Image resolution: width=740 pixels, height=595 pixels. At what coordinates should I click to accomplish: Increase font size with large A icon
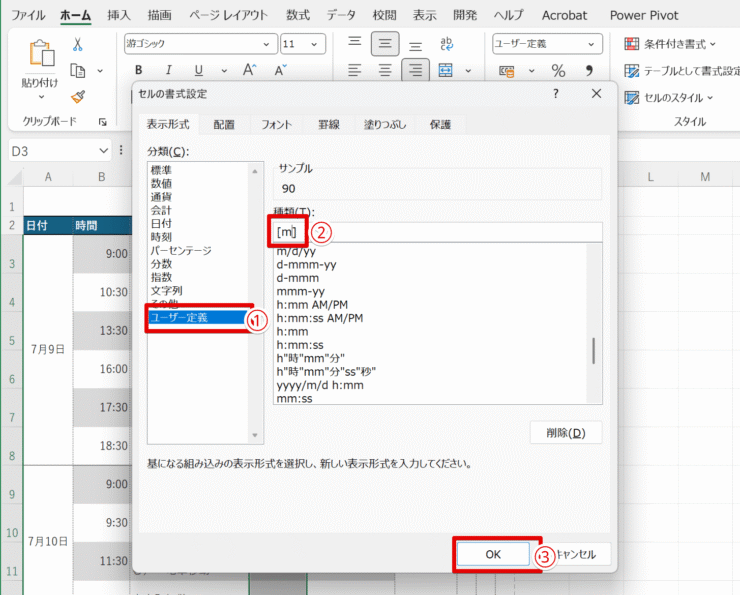[249, 70]
